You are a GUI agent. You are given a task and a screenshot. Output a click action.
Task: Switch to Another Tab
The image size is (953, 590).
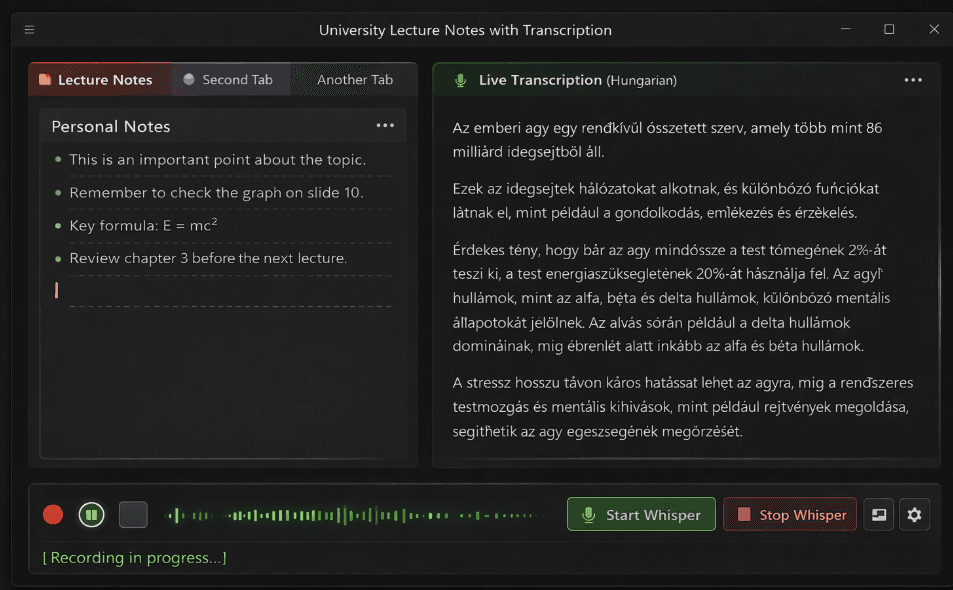pos(354,80)
